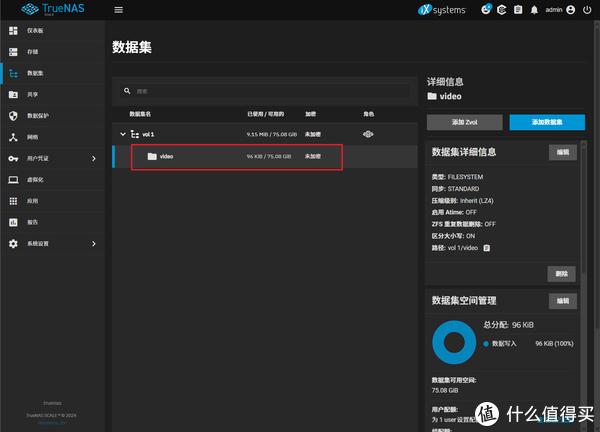
Task: Click the 9.15 MiB / 75.08 GiB cell
Action: pos(272,134)
